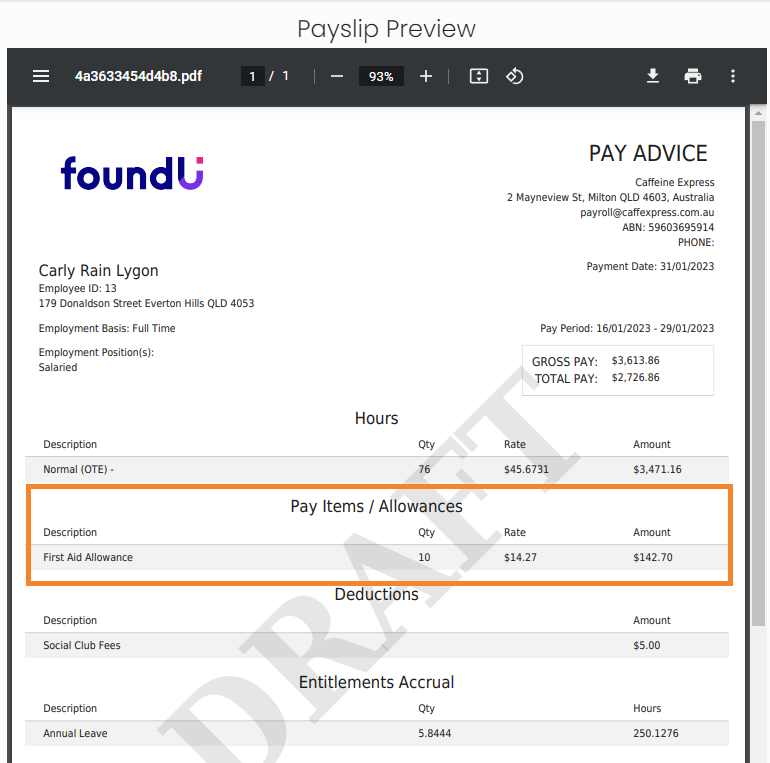Print the payslip using the printer icon

(x=693, y=76)
